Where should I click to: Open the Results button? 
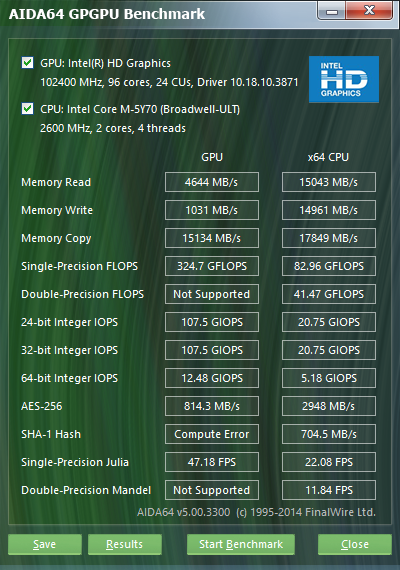(125, 544)
